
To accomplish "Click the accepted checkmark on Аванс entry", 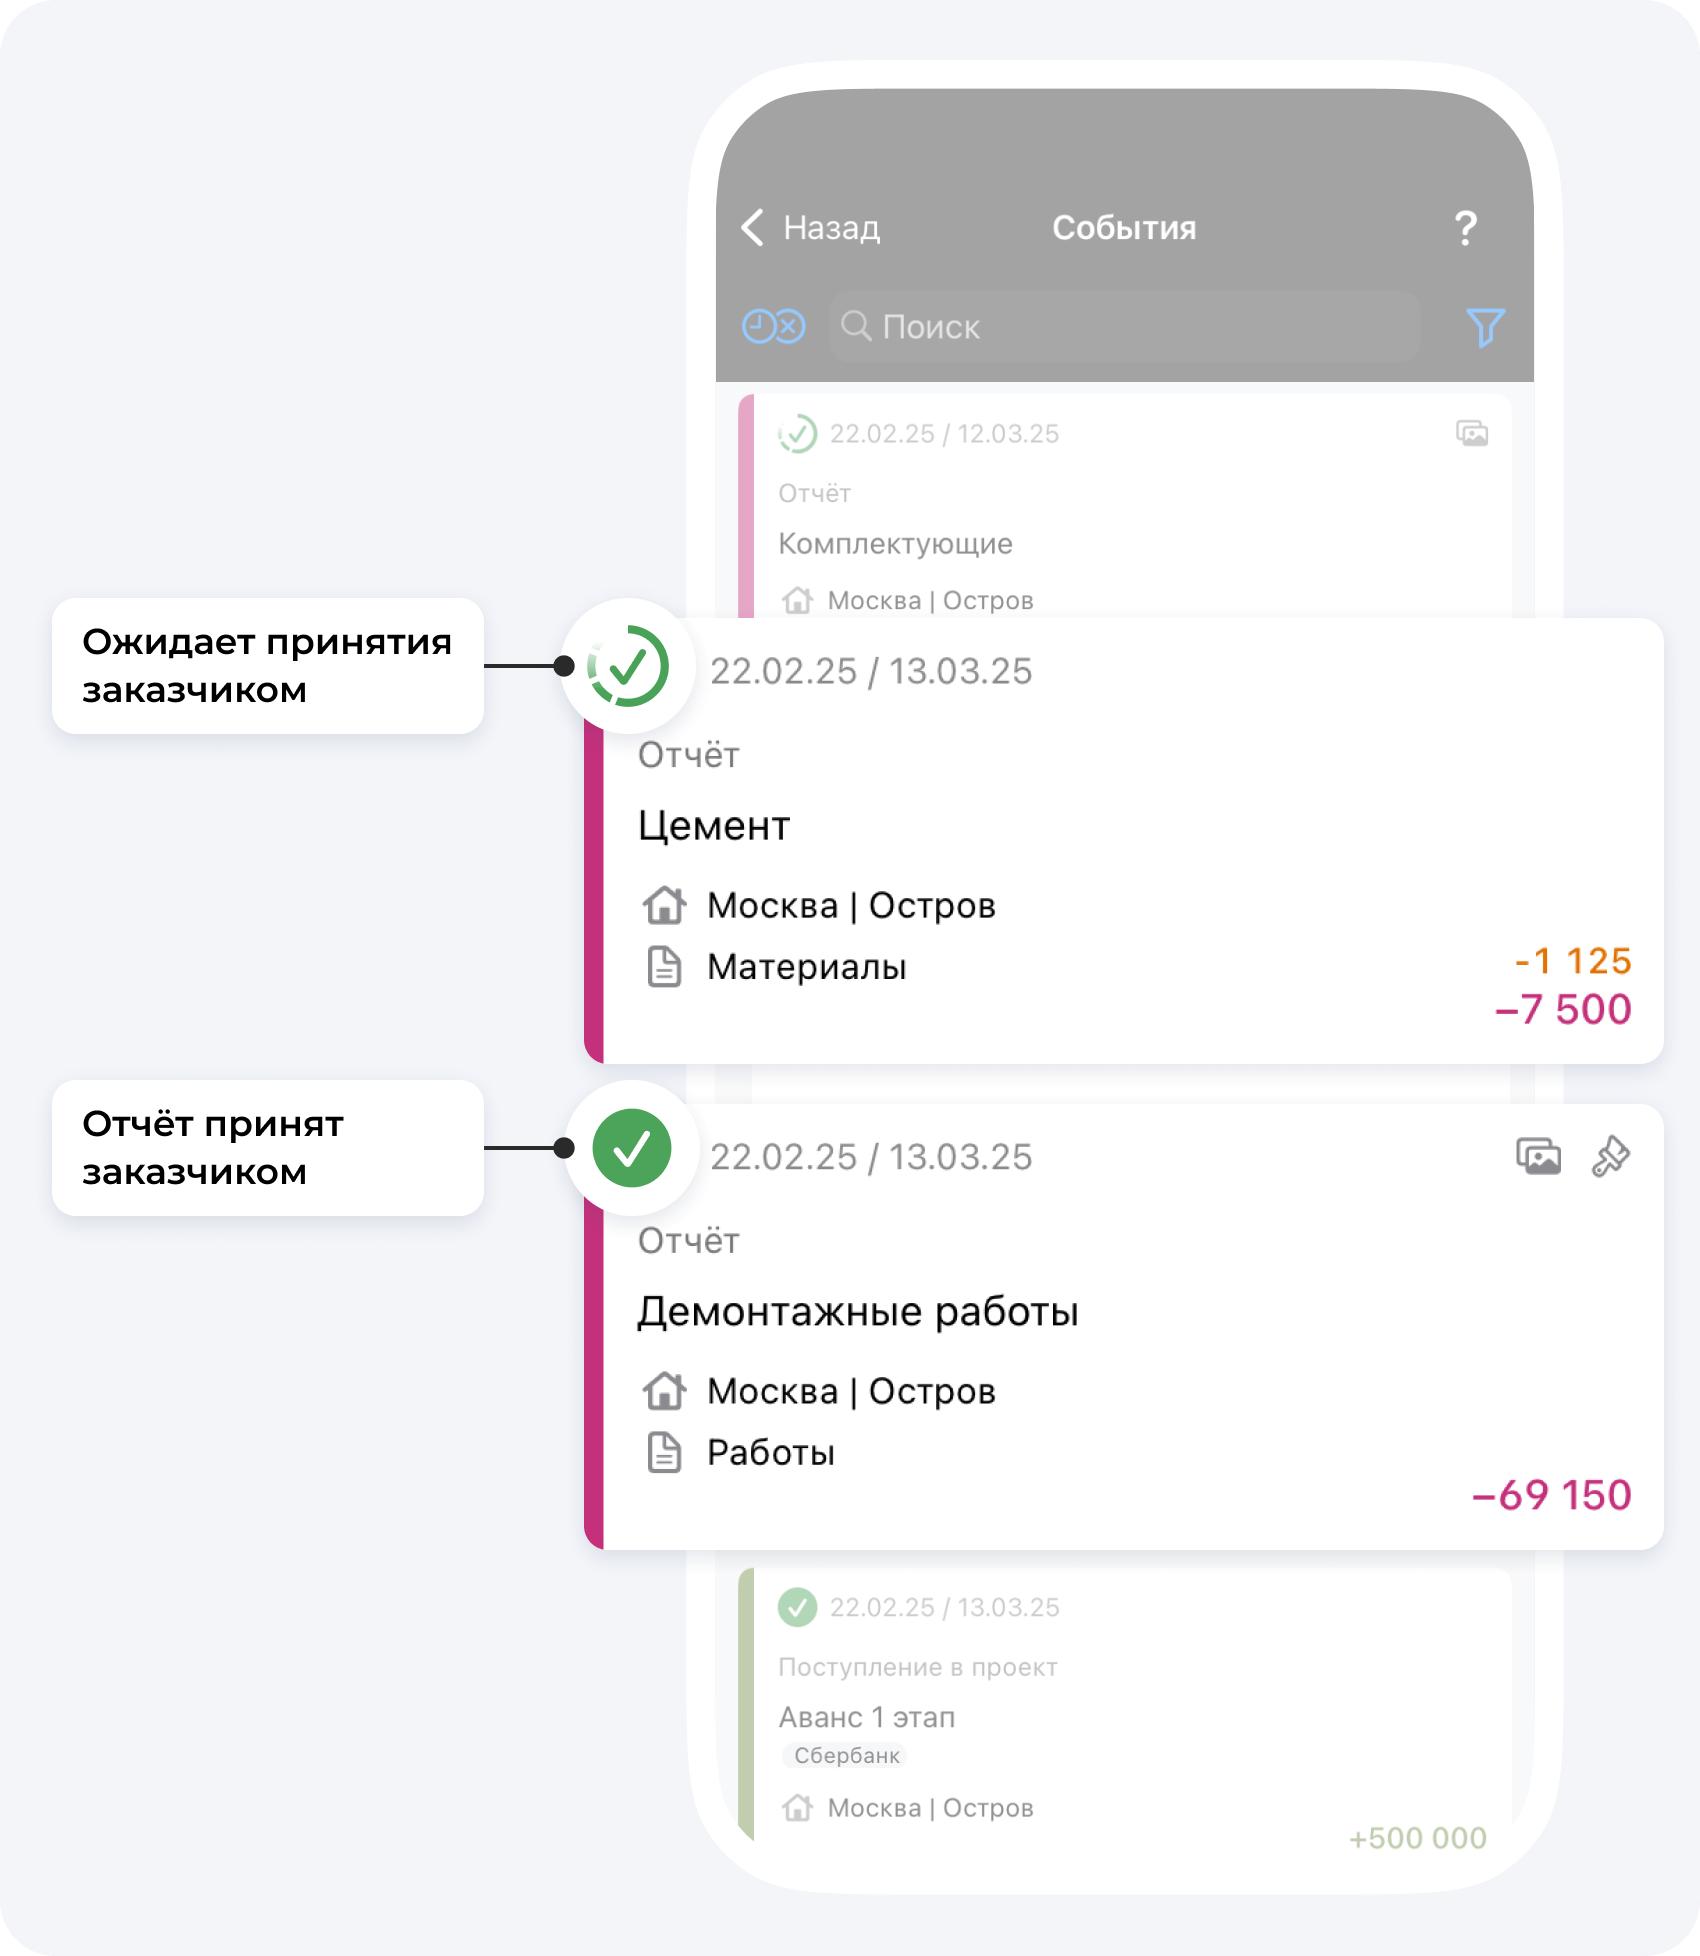I will click(x=797, y=1607).
